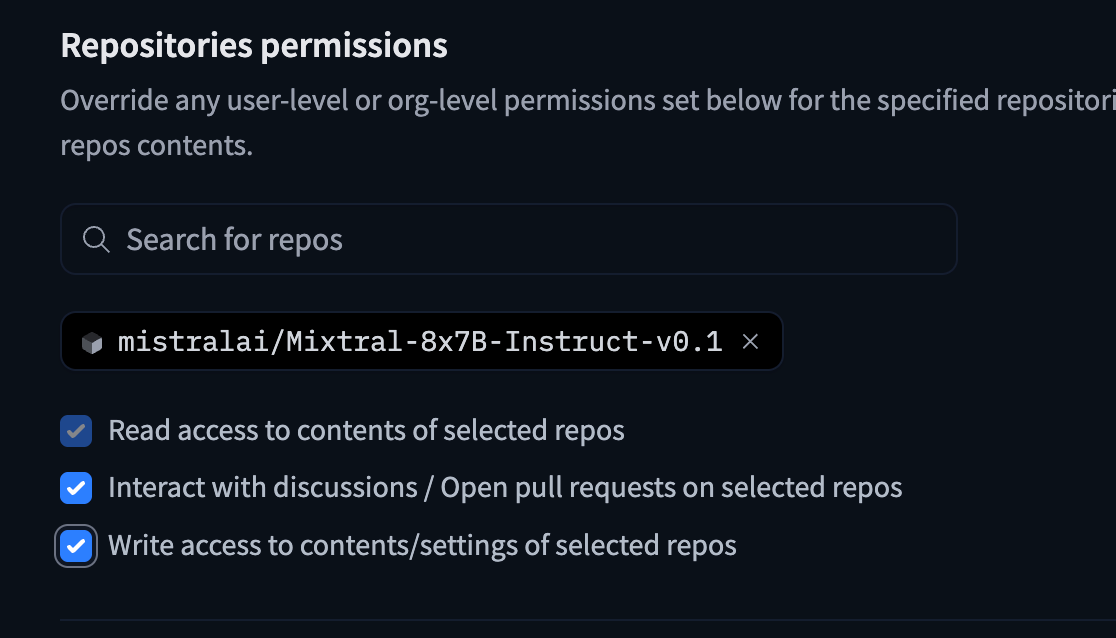Viewport: 1116px width, 638px height.
Task: Click 'Open pull requests on selected repos' text
Action: pyautogui.click(x=671, y=488)
